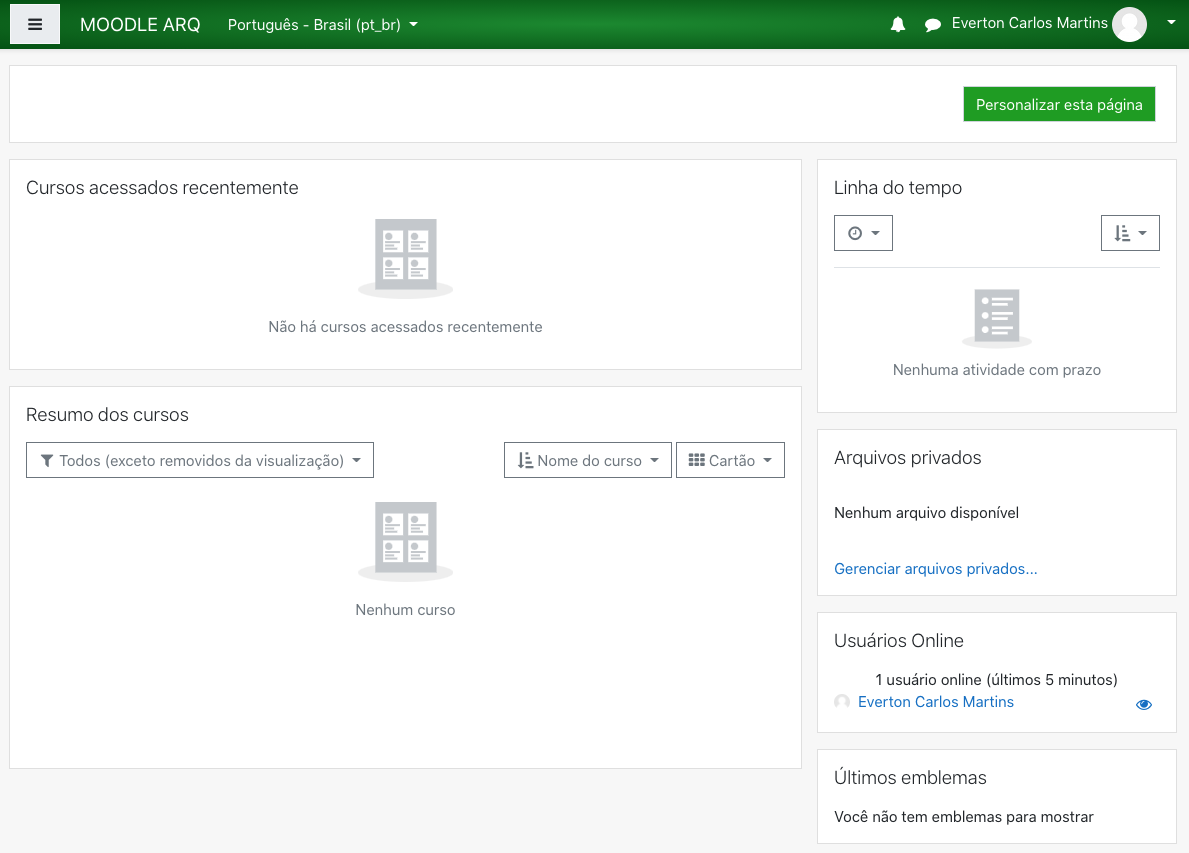This screenshot has width=1189, height=853.
Task: Click Everton Carlos Martins name in header
Action: coord(1029,24)
